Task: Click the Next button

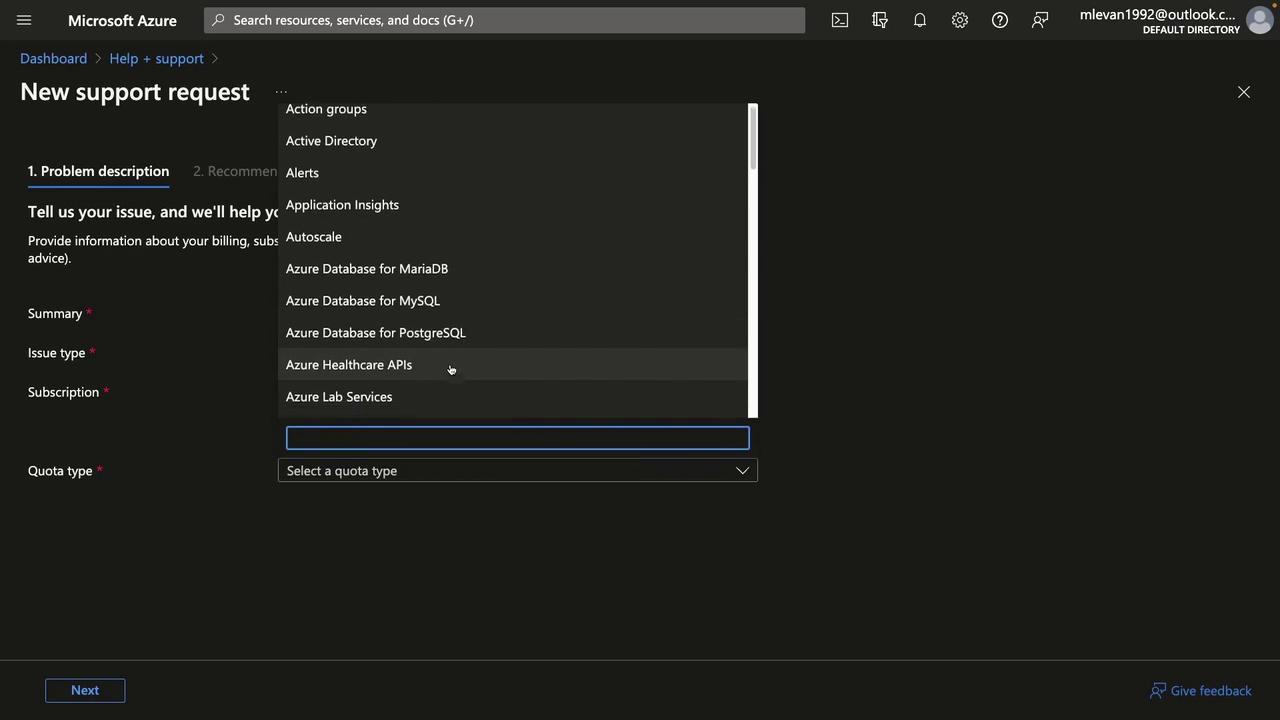Action: click(x=85, y=690)
